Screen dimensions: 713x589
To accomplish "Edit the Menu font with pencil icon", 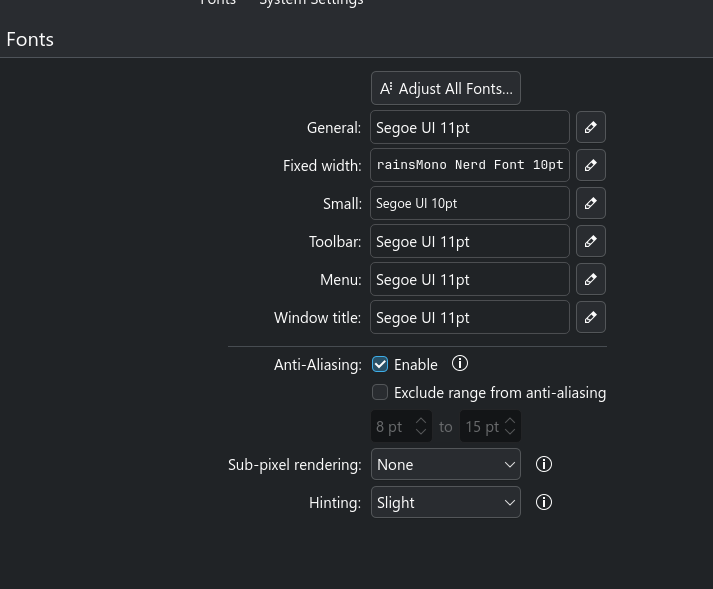I will click(x=591, y=279).
